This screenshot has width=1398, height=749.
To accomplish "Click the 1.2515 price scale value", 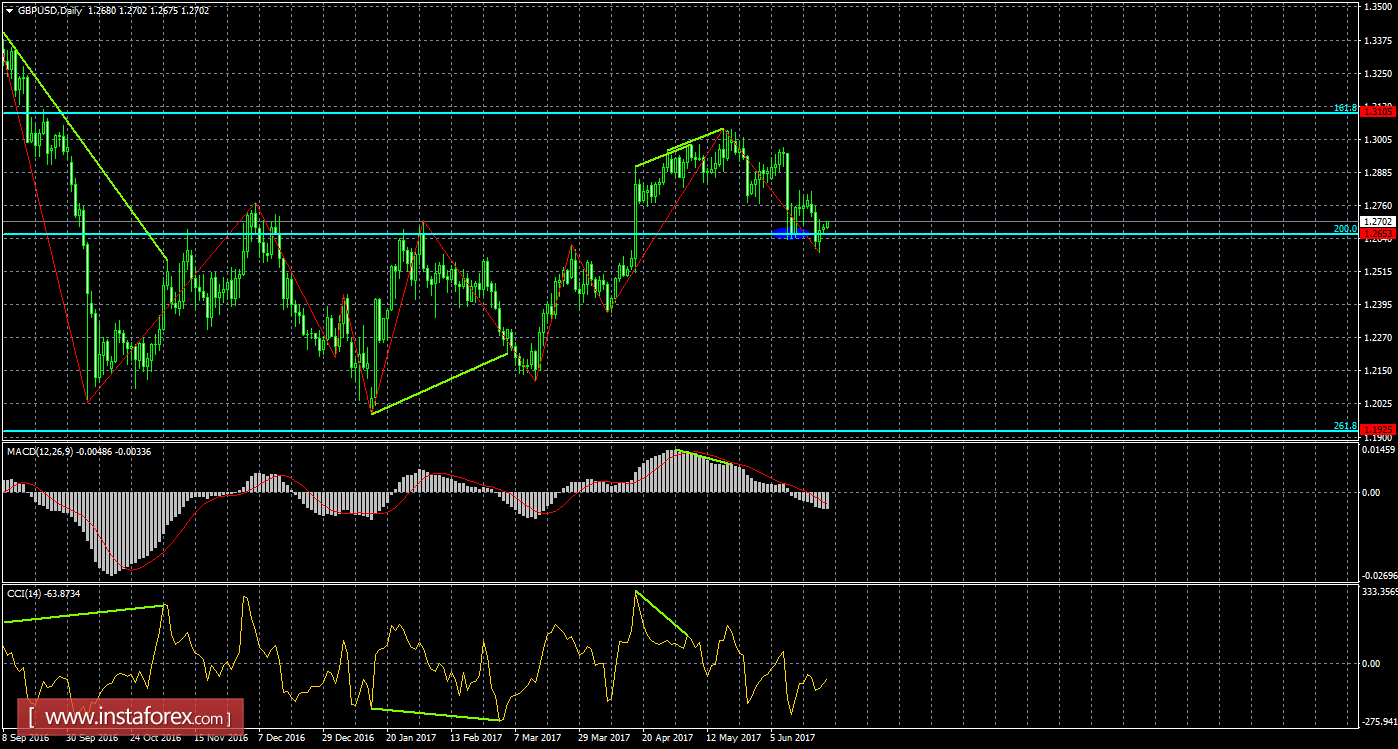I will click(1379, 271).
